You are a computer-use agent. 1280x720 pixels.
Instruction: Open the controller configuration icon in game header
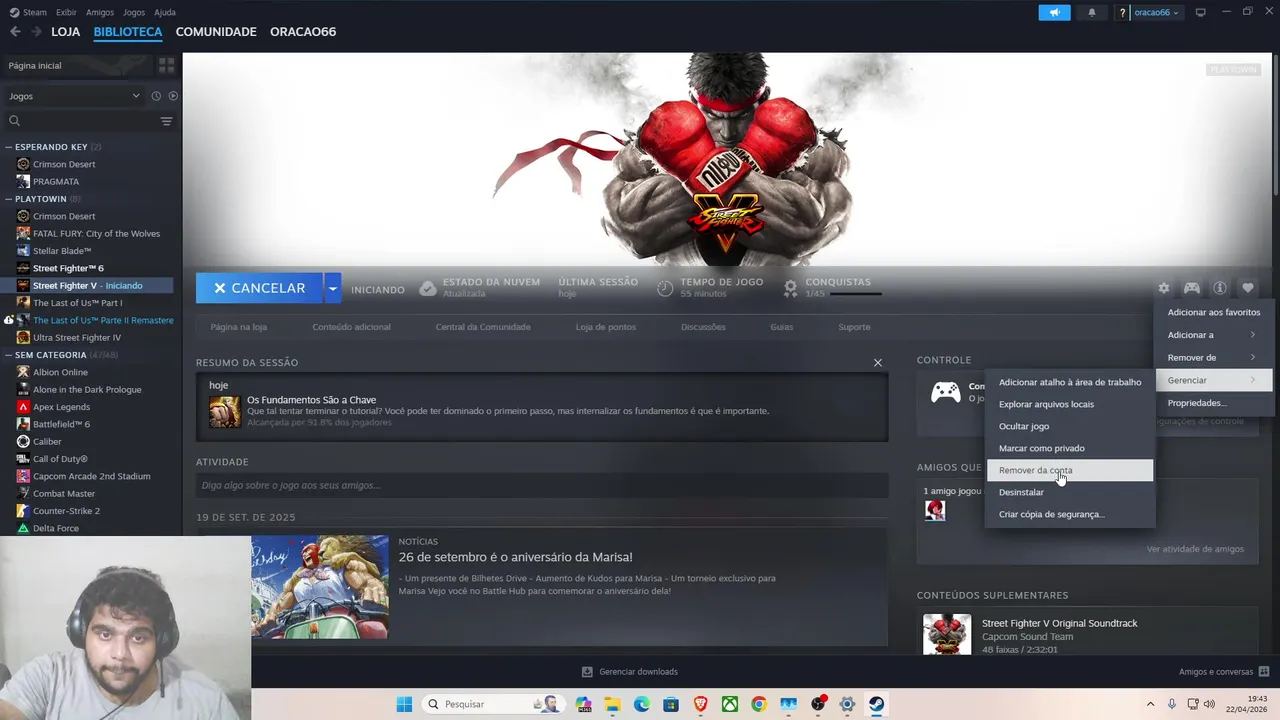(1192, 288)
